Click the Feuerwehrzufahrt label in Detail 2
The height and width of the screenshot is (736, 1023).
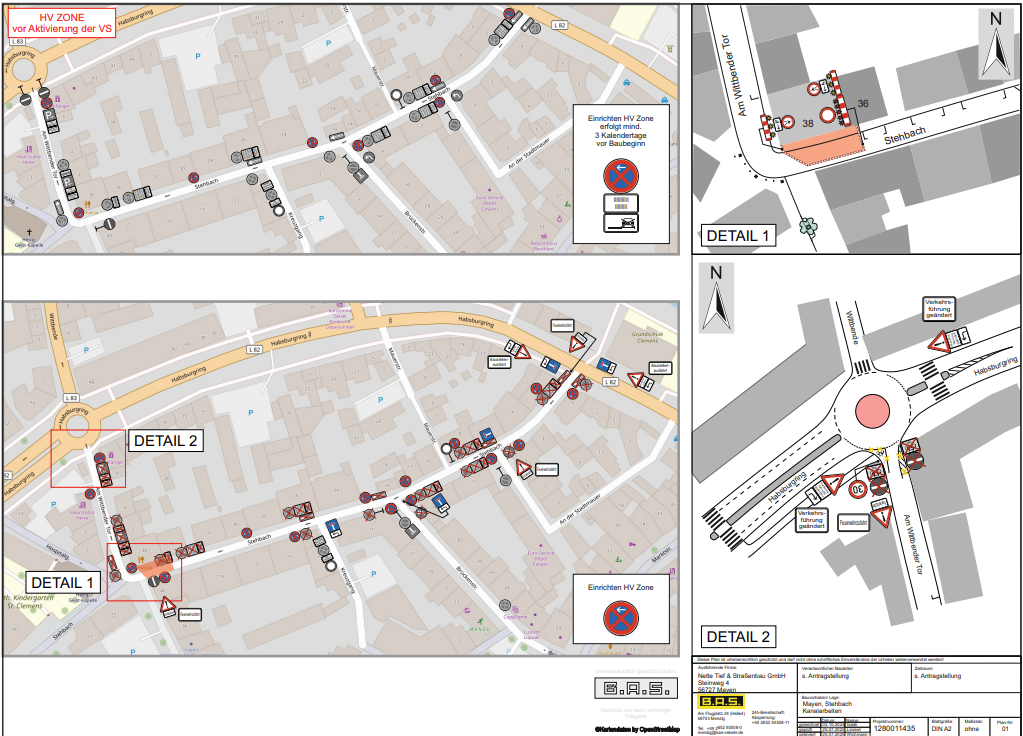[x=858, y=521]
